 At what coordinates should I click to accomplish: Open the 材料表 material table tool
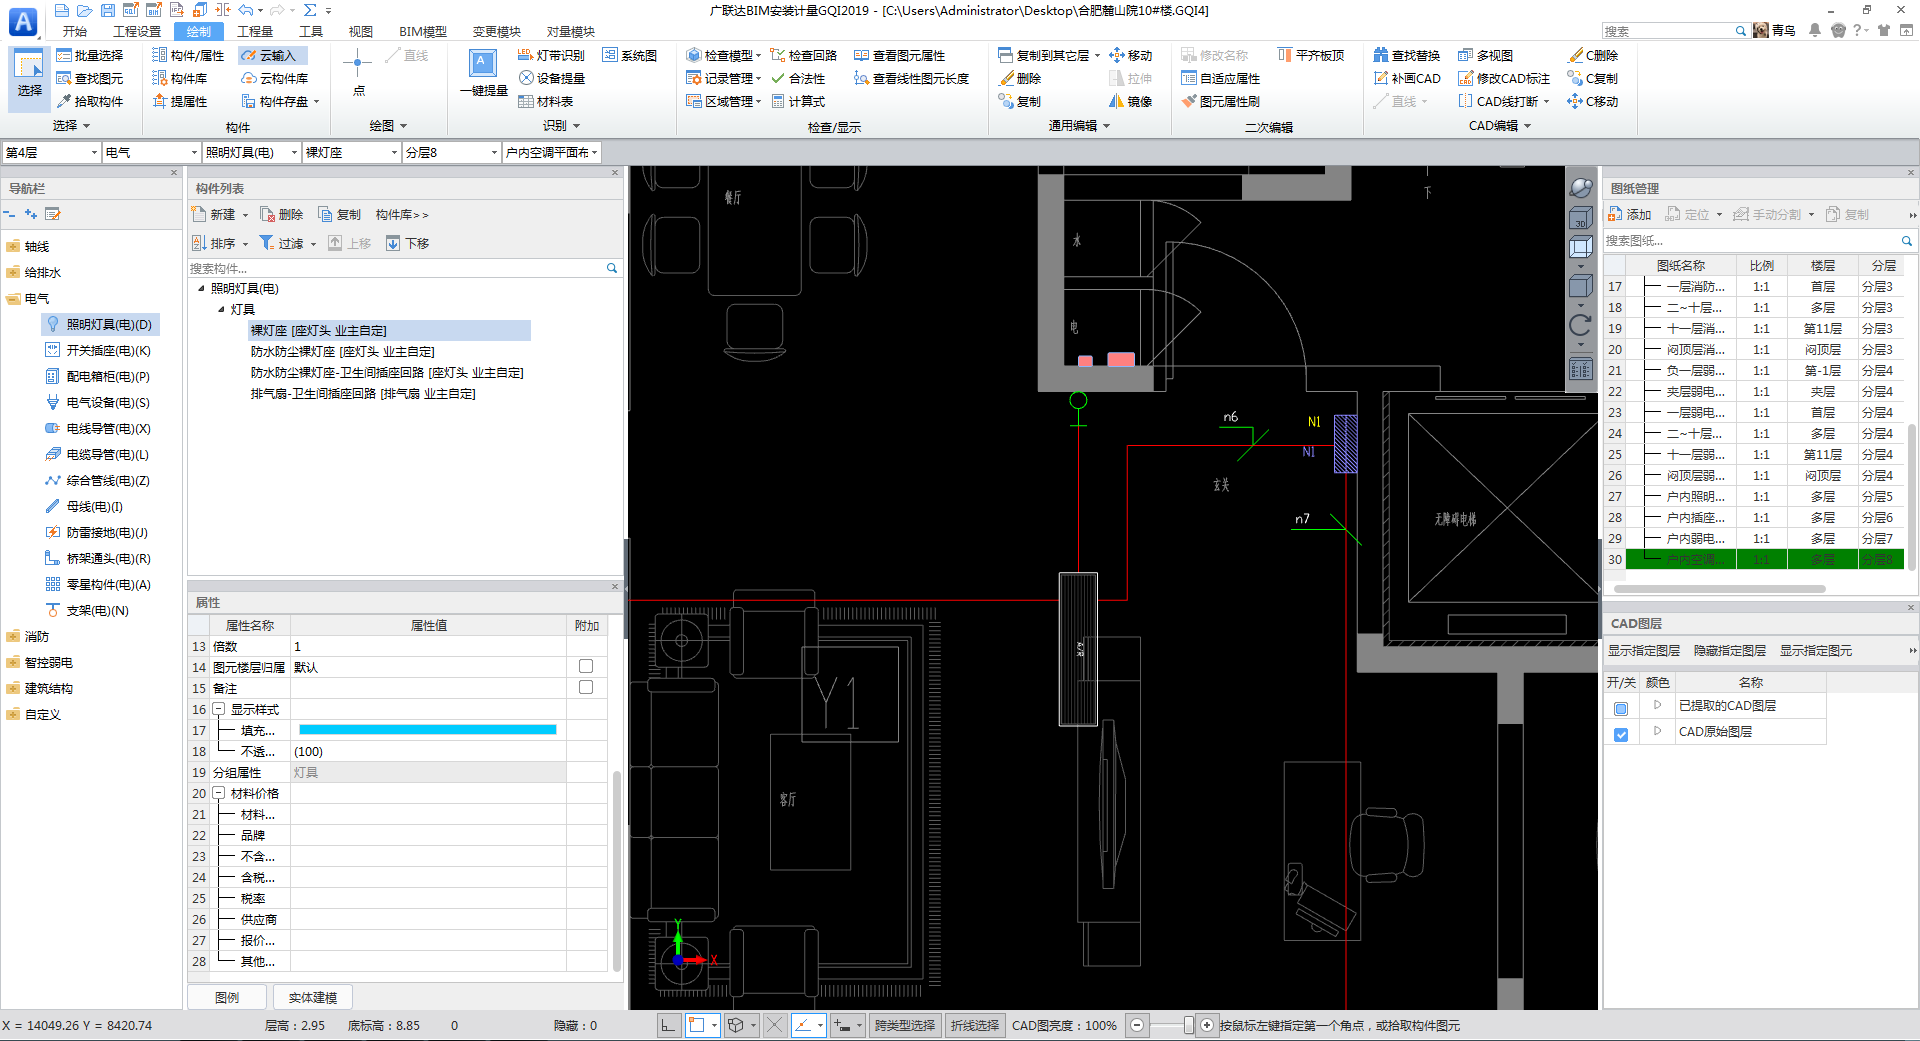(x=546, y=102)
